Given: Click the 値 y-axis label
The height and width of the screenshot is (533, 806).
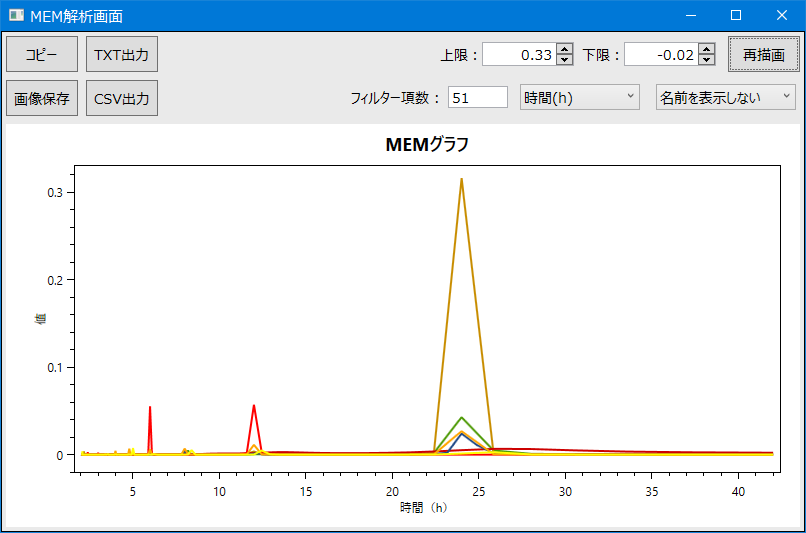Looking at the screenshot, I should click(x=40, y=319).
